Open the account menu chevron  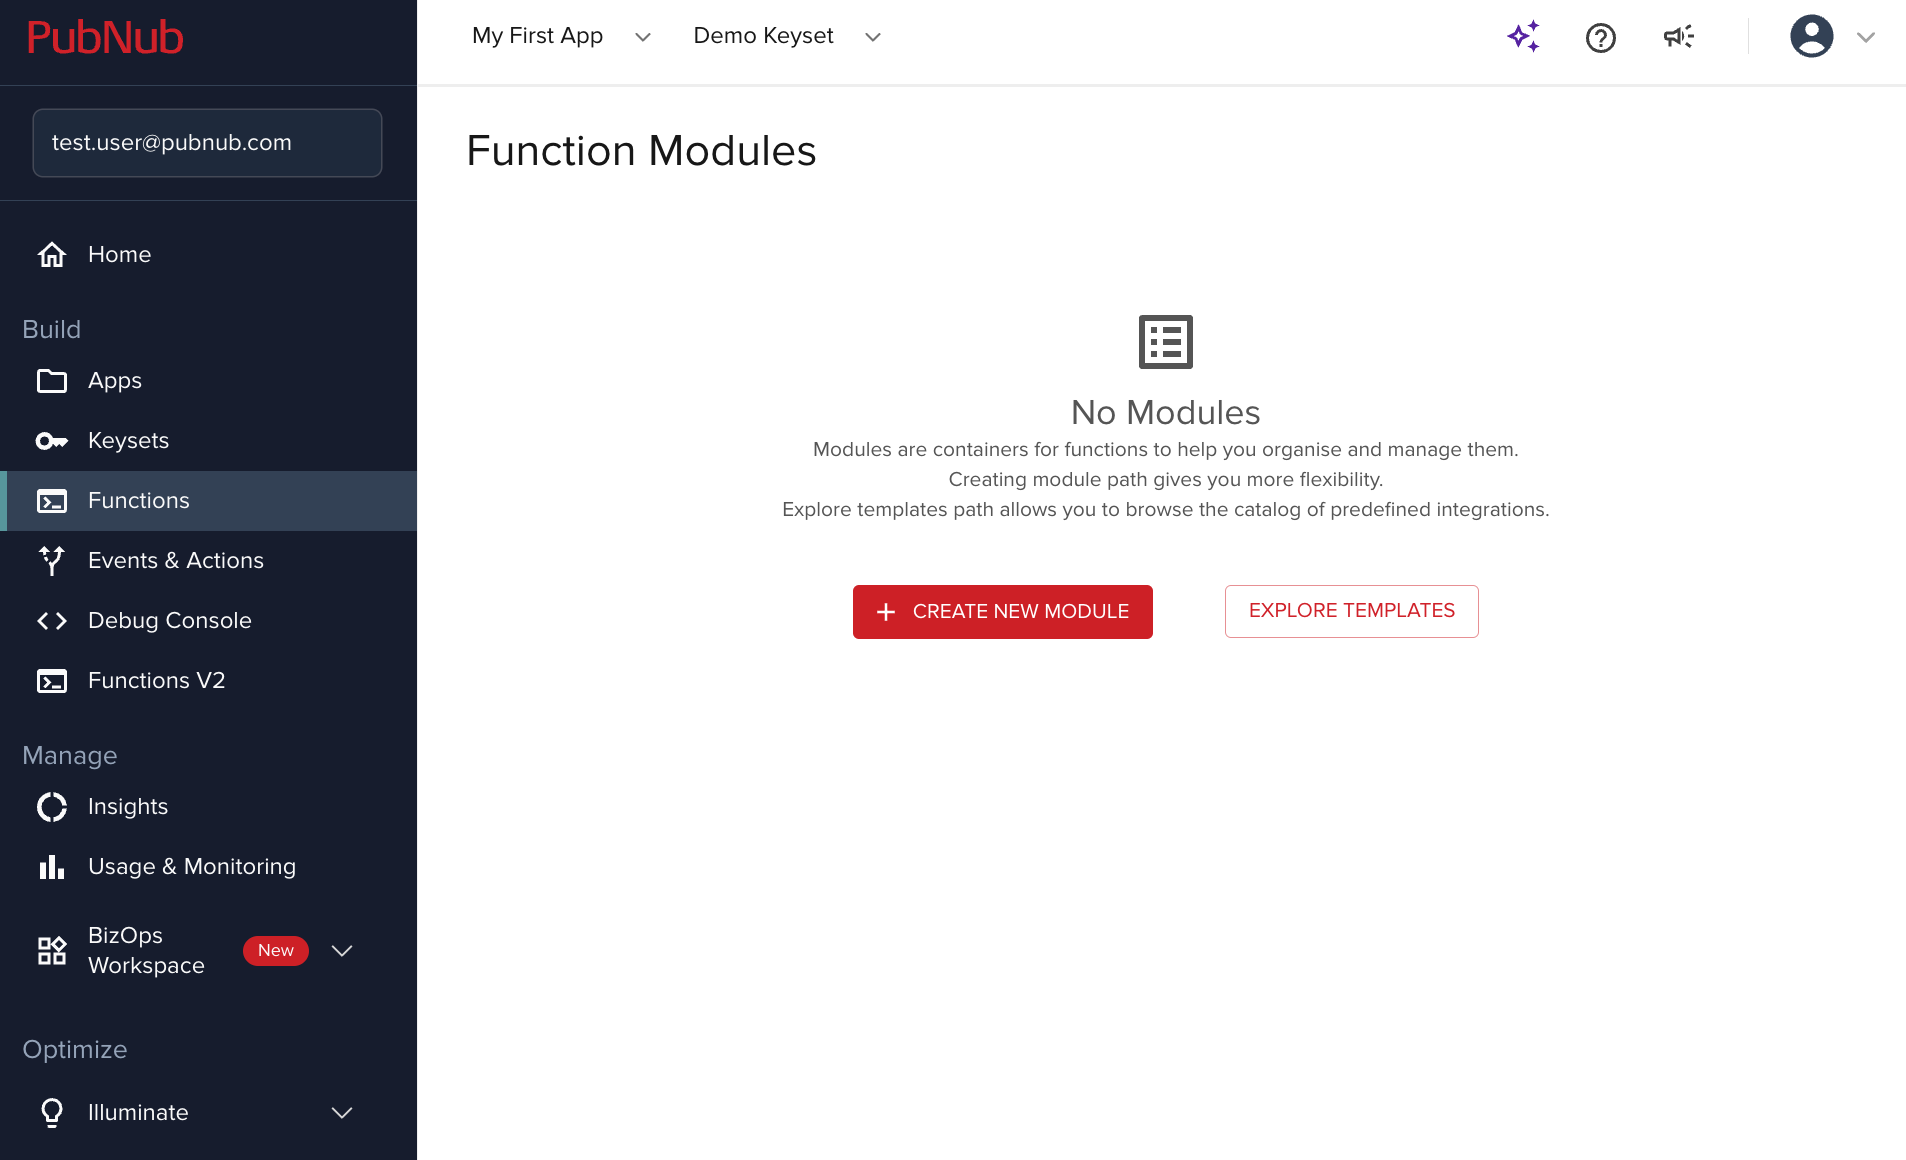pyautogui.click(x=1866, y=38)
